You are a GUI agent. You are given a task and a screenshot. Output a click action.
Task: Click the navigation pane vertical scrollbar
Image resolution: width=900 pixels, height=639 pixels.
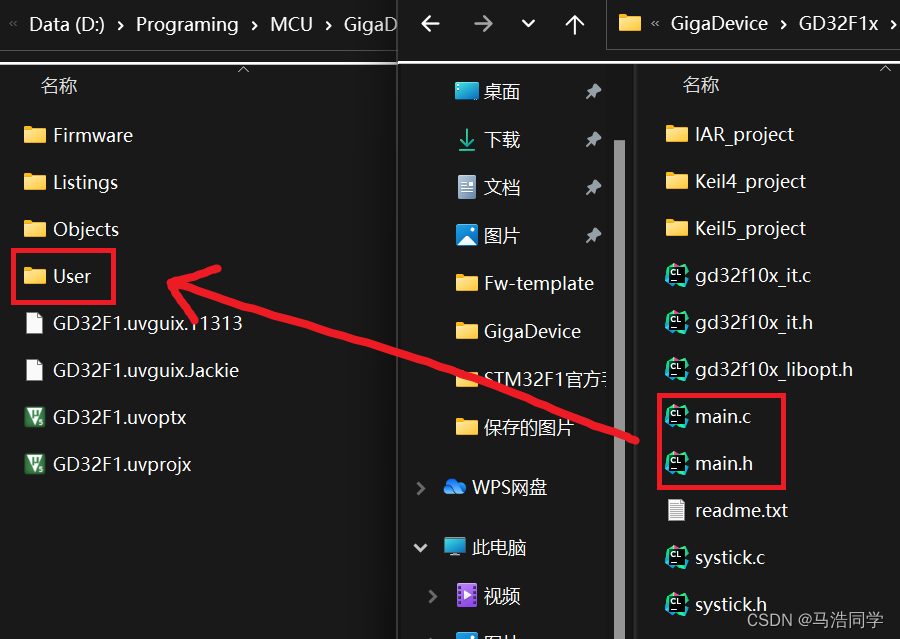click(x=619, y=389)
